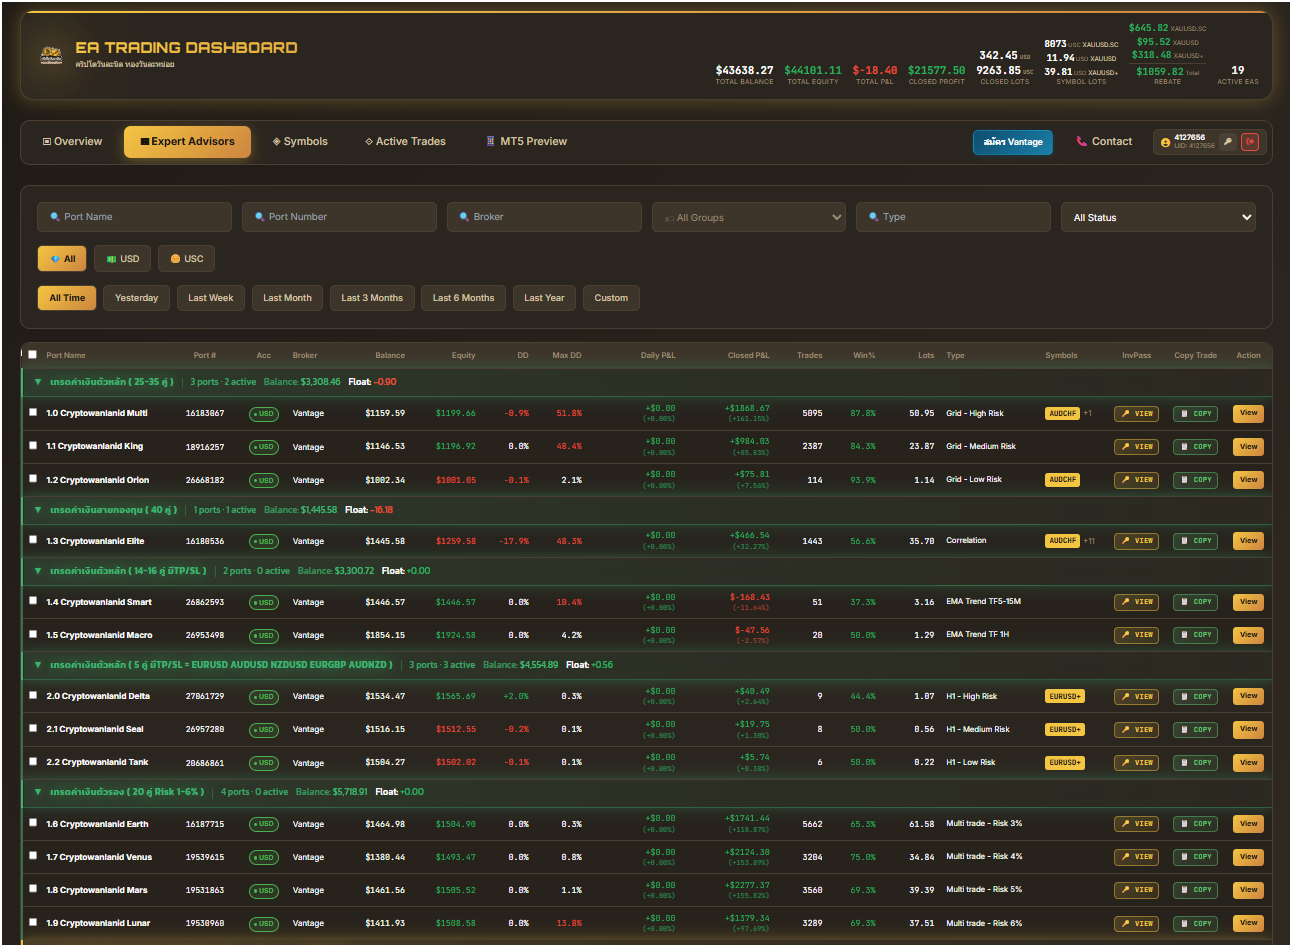Check the 1.2 Cryptowanlanid Orion row checkbox
The height and width of the screenshot is (947, 1292).
(33, 479)
